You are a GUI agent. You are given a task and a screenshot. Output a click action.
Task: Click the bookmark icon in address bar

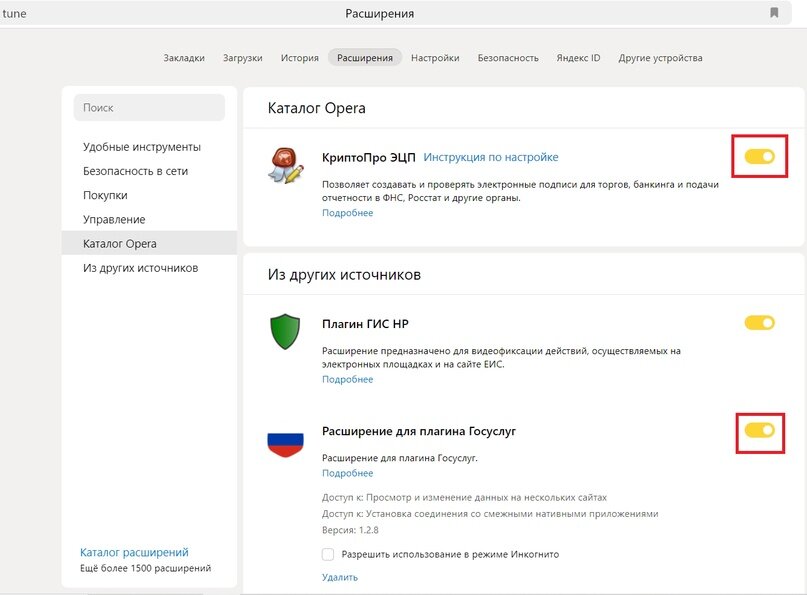774,13
